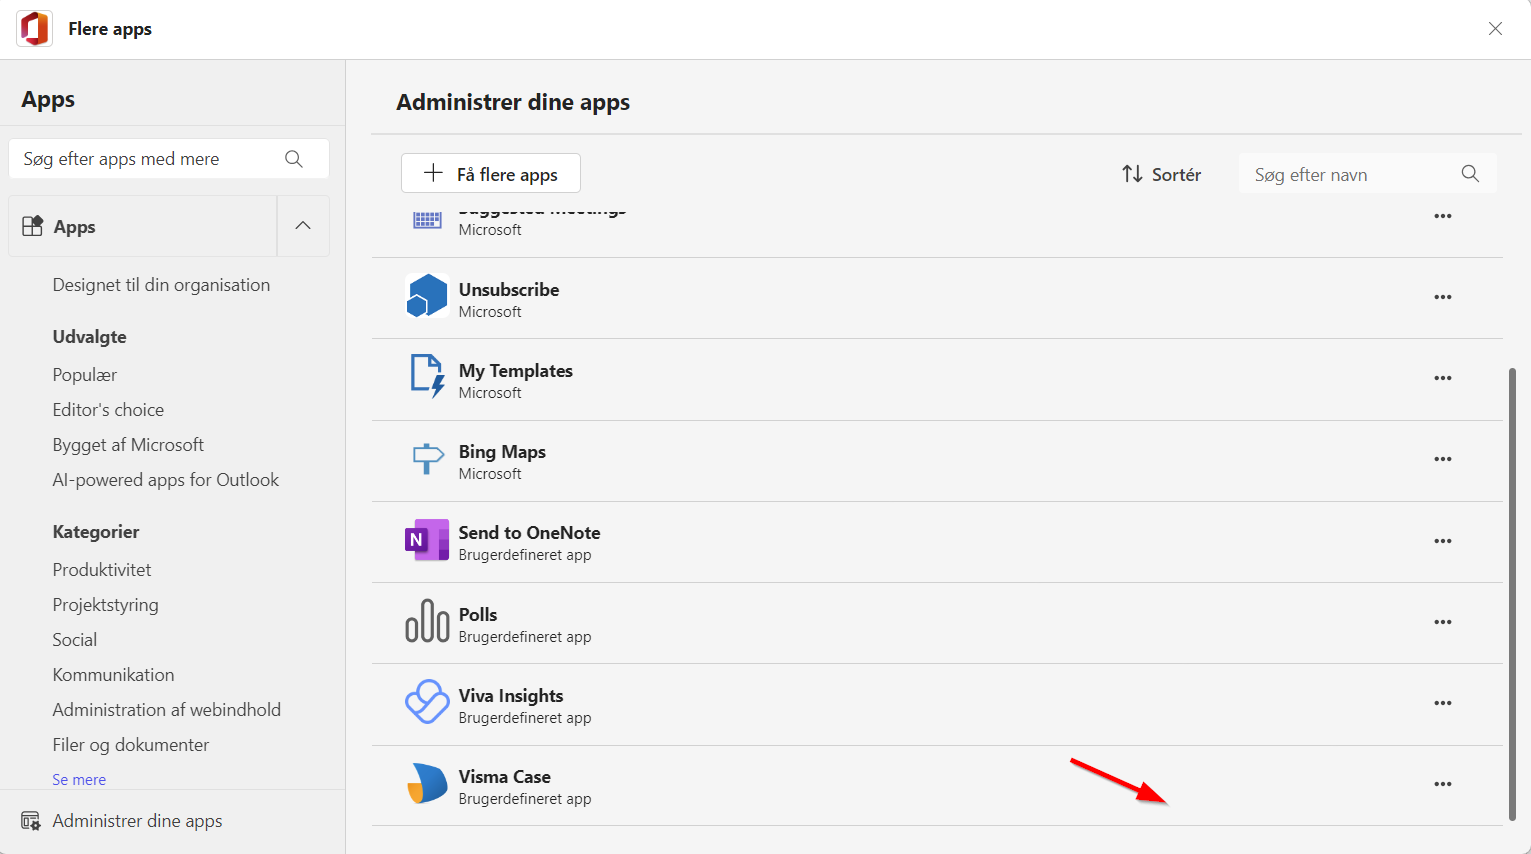
Task: Open more options for Polls
Action: (1443, 622)
